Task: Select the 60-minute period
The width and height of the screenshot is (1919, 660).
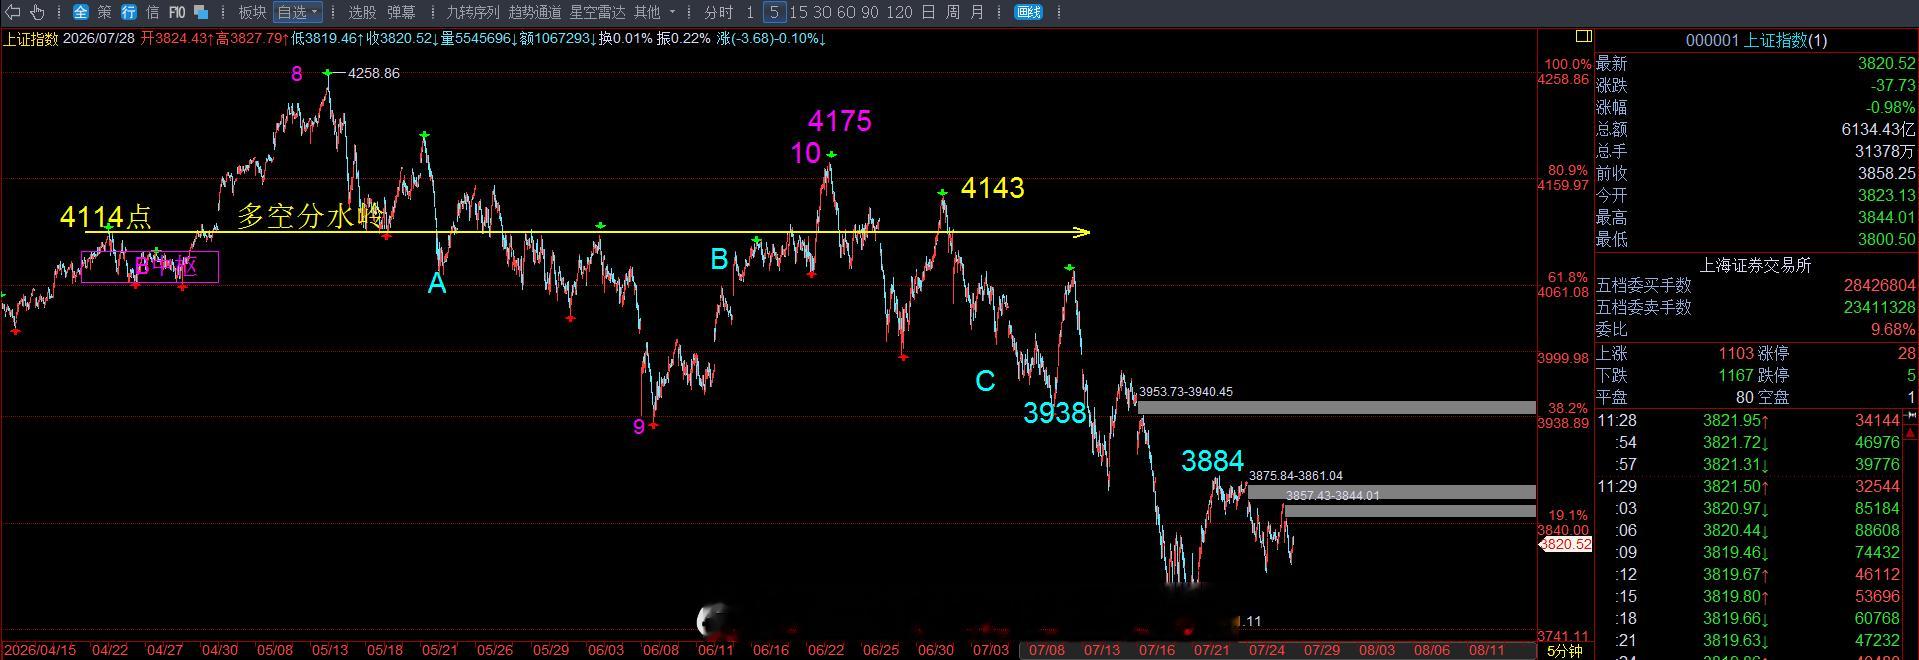Action: coord(846,12)
